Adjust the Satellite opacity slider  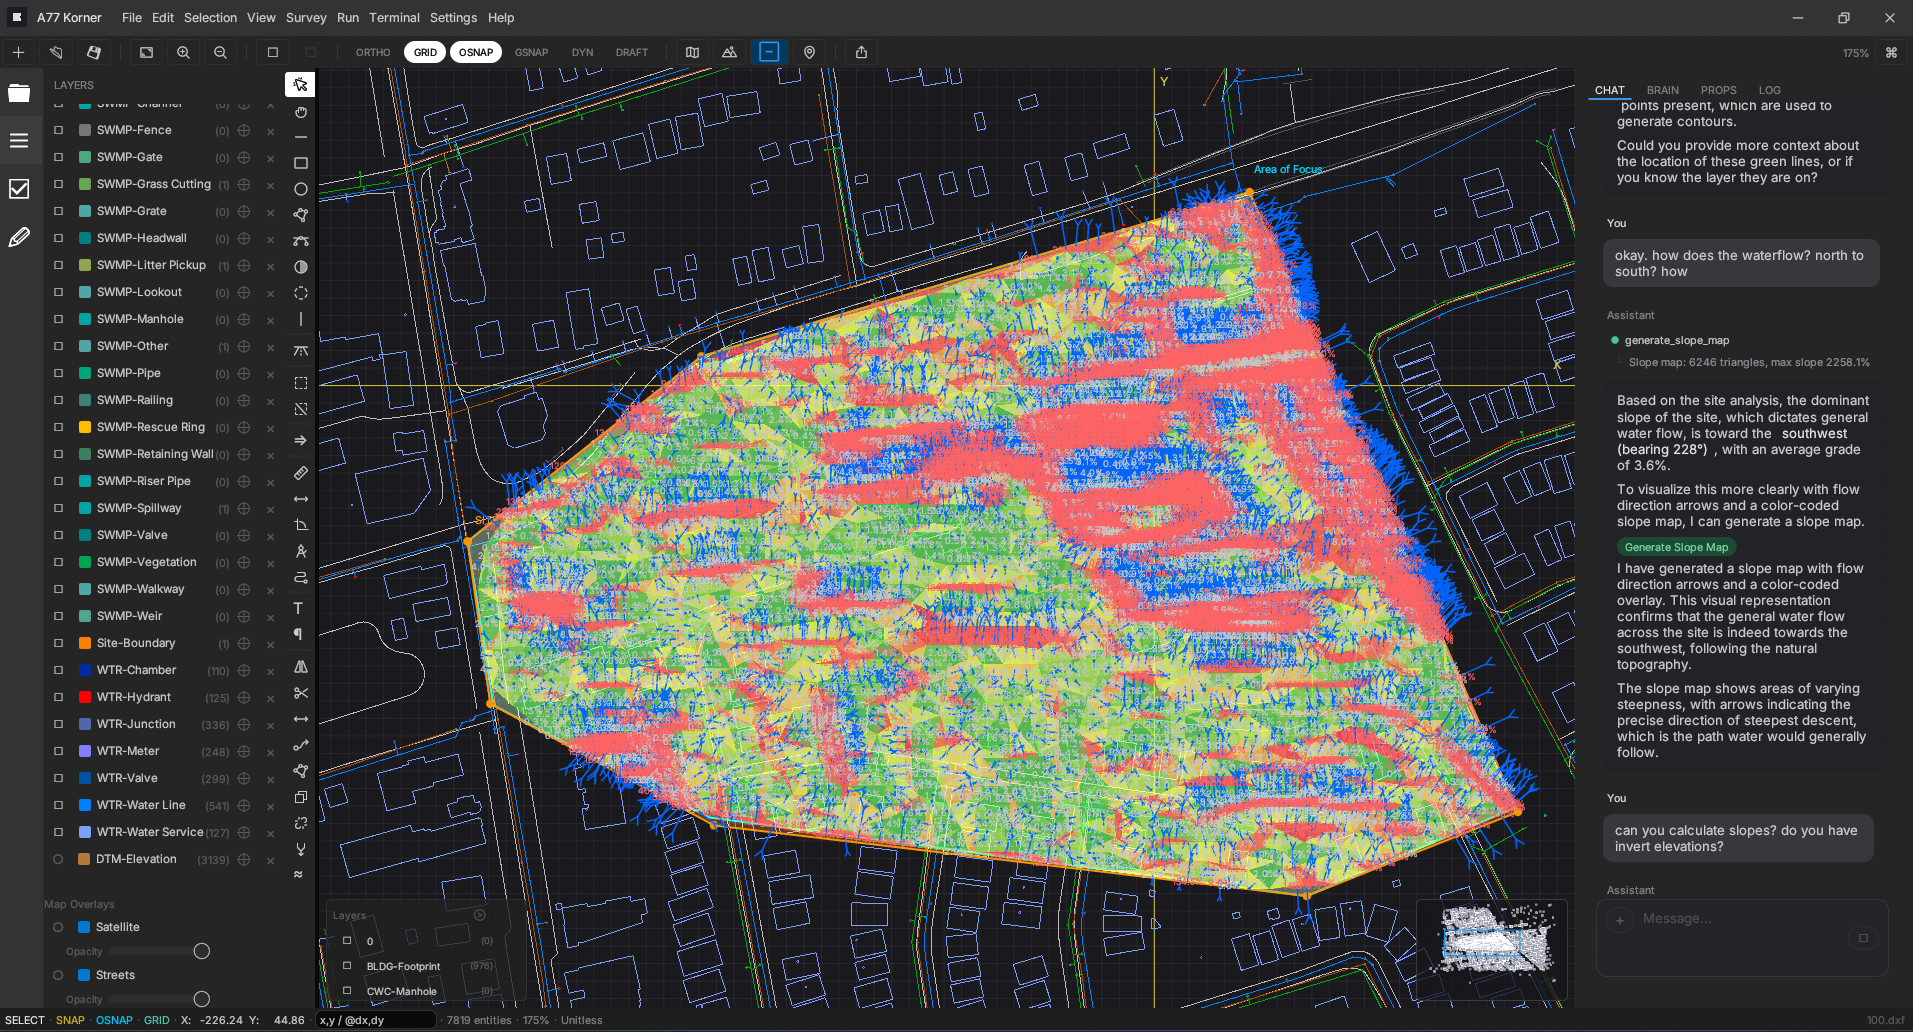coord(200,951)
